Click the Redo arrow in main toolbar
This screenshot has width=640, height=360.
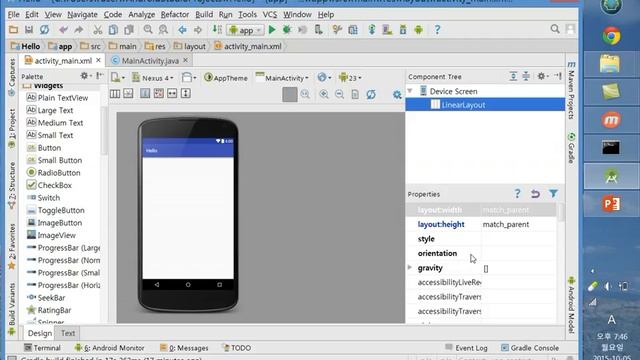(x=78, y=30)
